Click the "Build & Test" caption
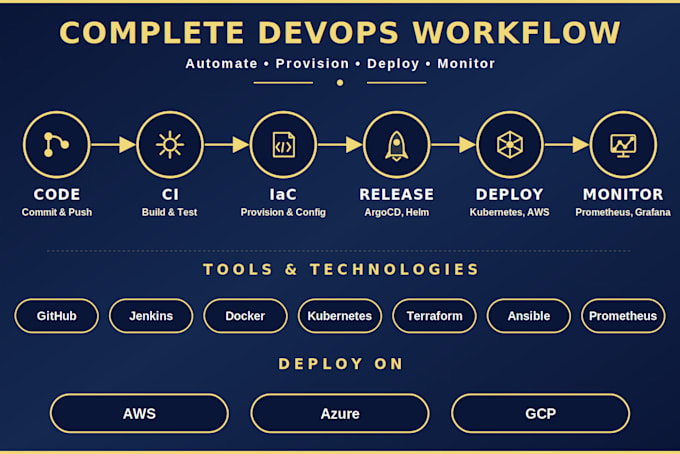680x454 pixels. (170, 212)
